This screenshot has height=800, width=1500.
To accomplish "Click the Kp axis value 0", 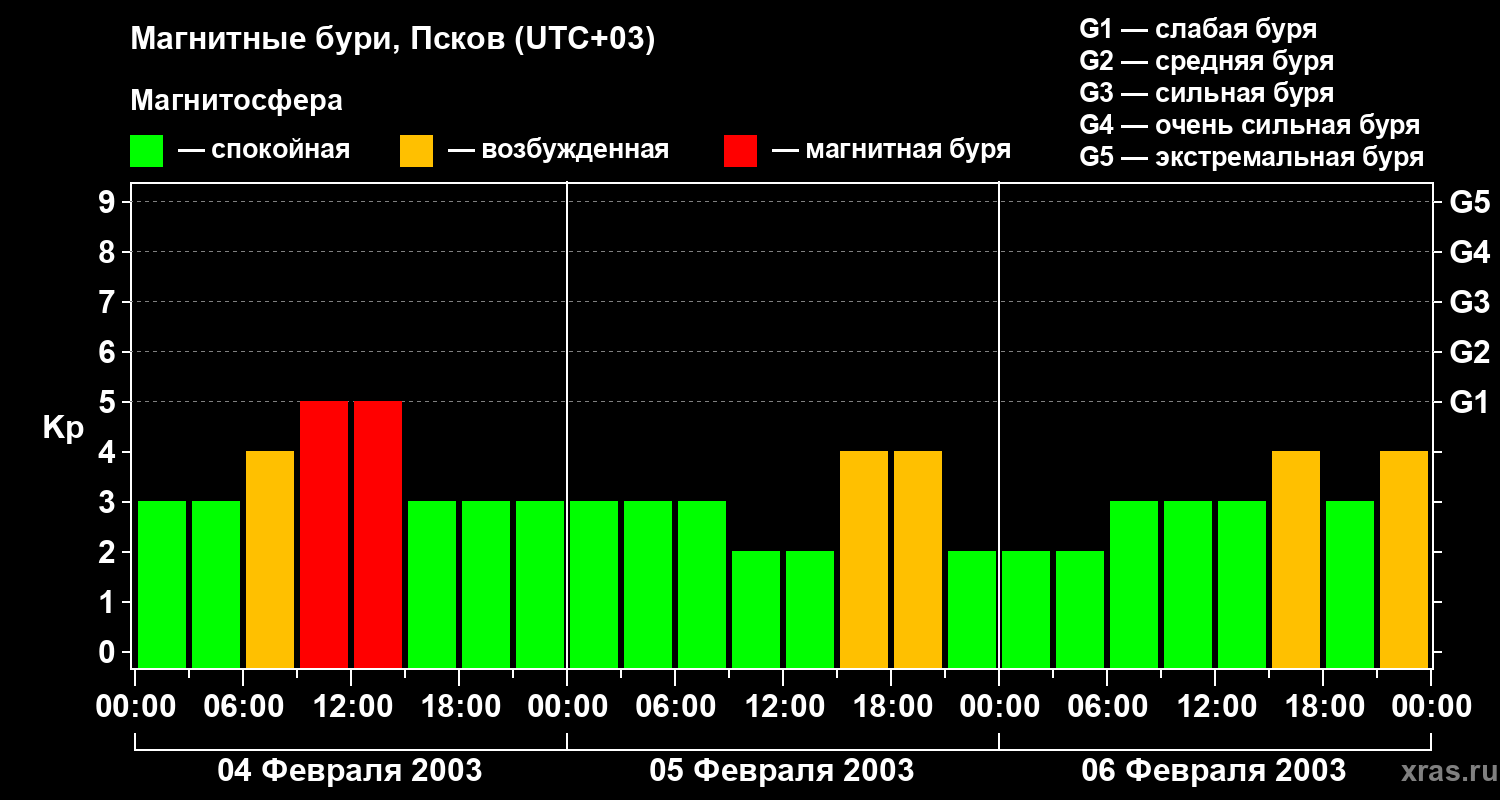I will click(108, 652).
